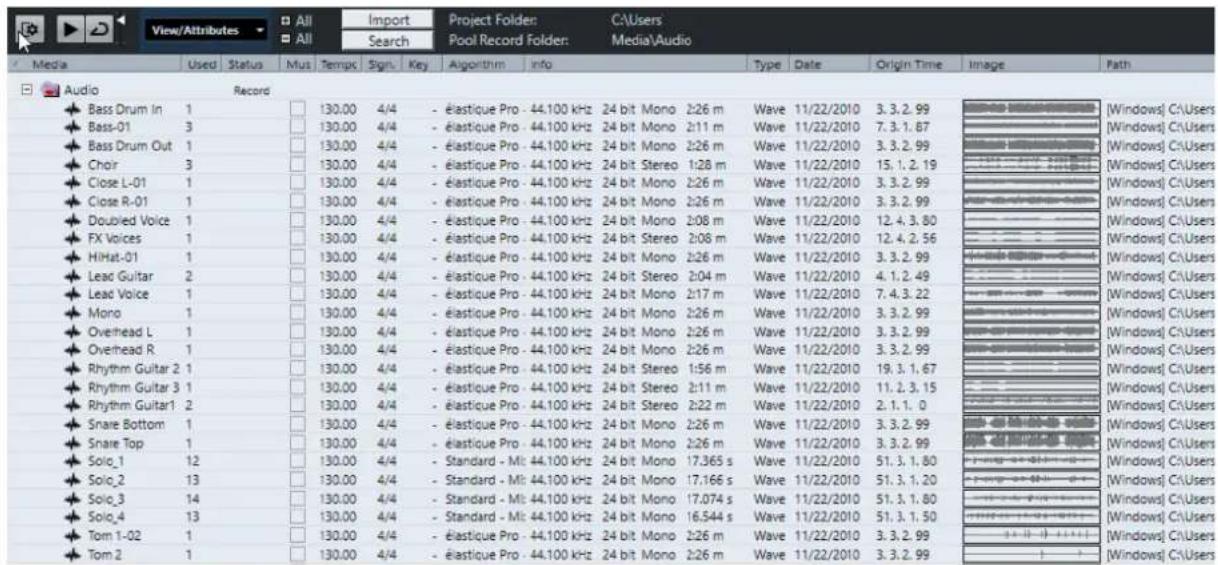Enable Musical Mode for Snare Top
Viewport: 1218px width, 565px height.
tap(297, 443)
